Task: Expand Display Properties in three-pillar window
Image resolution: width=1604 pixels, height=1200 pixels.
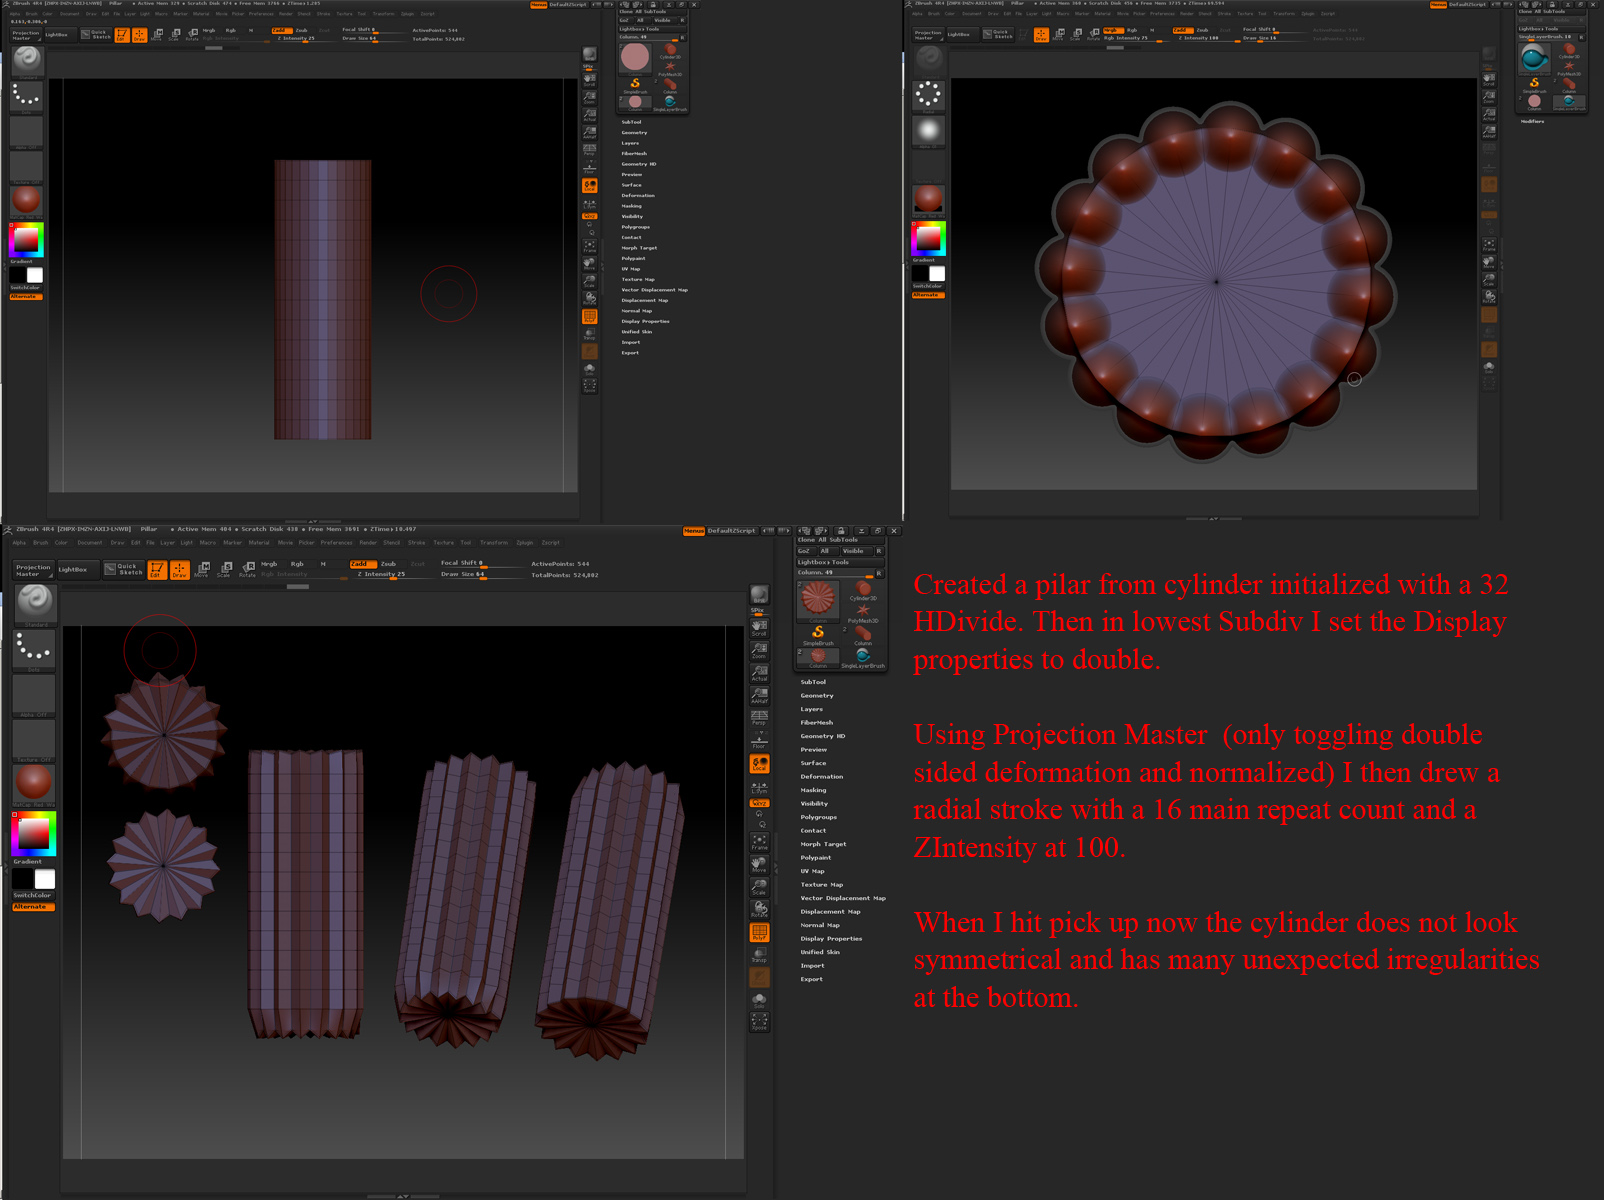Action: click(x=831, y=939)
